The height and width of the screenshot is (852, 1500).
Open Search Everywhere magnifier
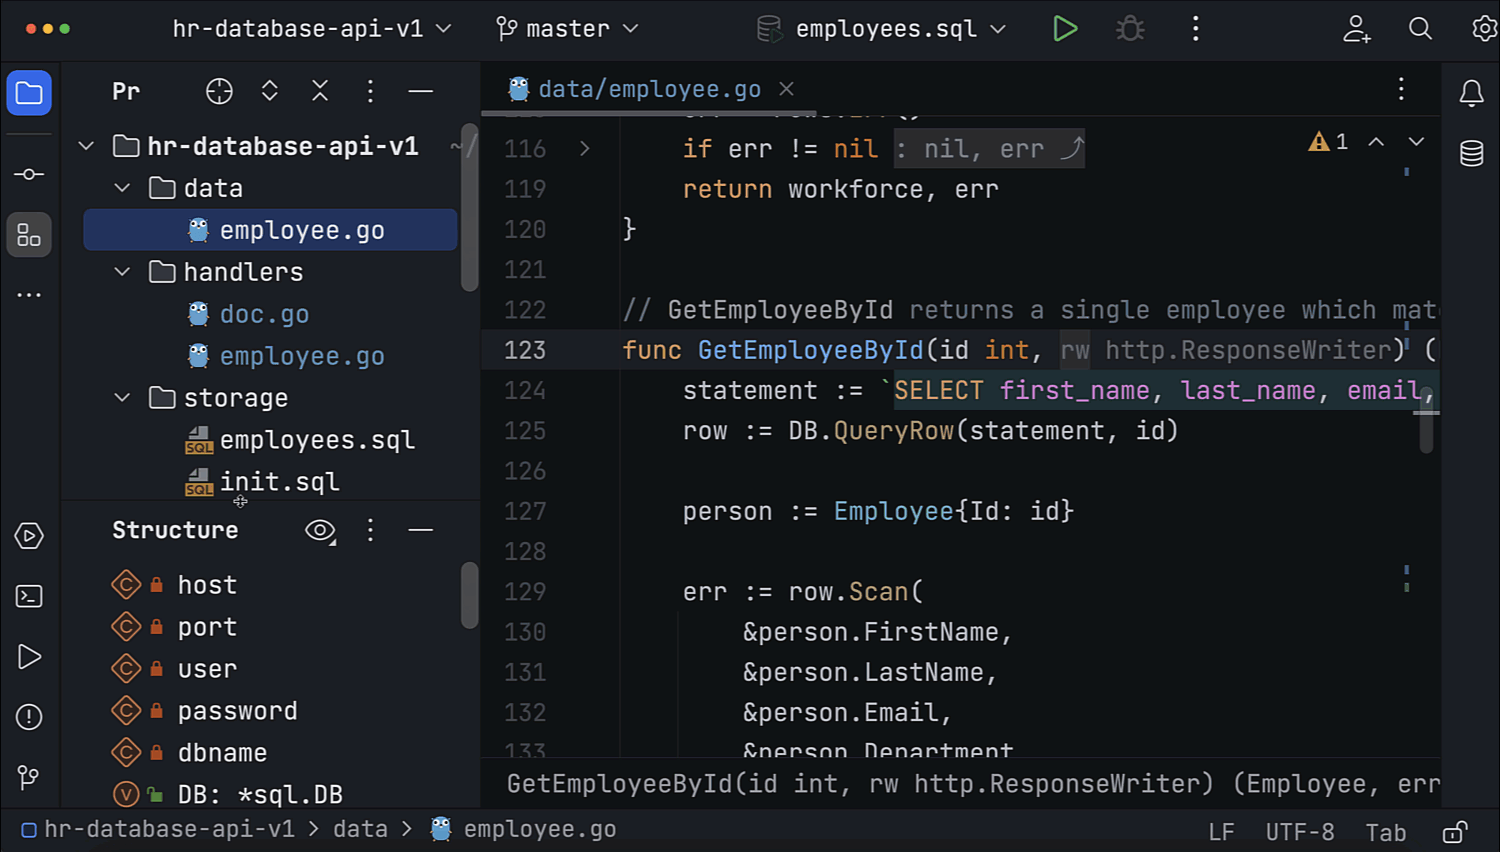coord(1420,29)
